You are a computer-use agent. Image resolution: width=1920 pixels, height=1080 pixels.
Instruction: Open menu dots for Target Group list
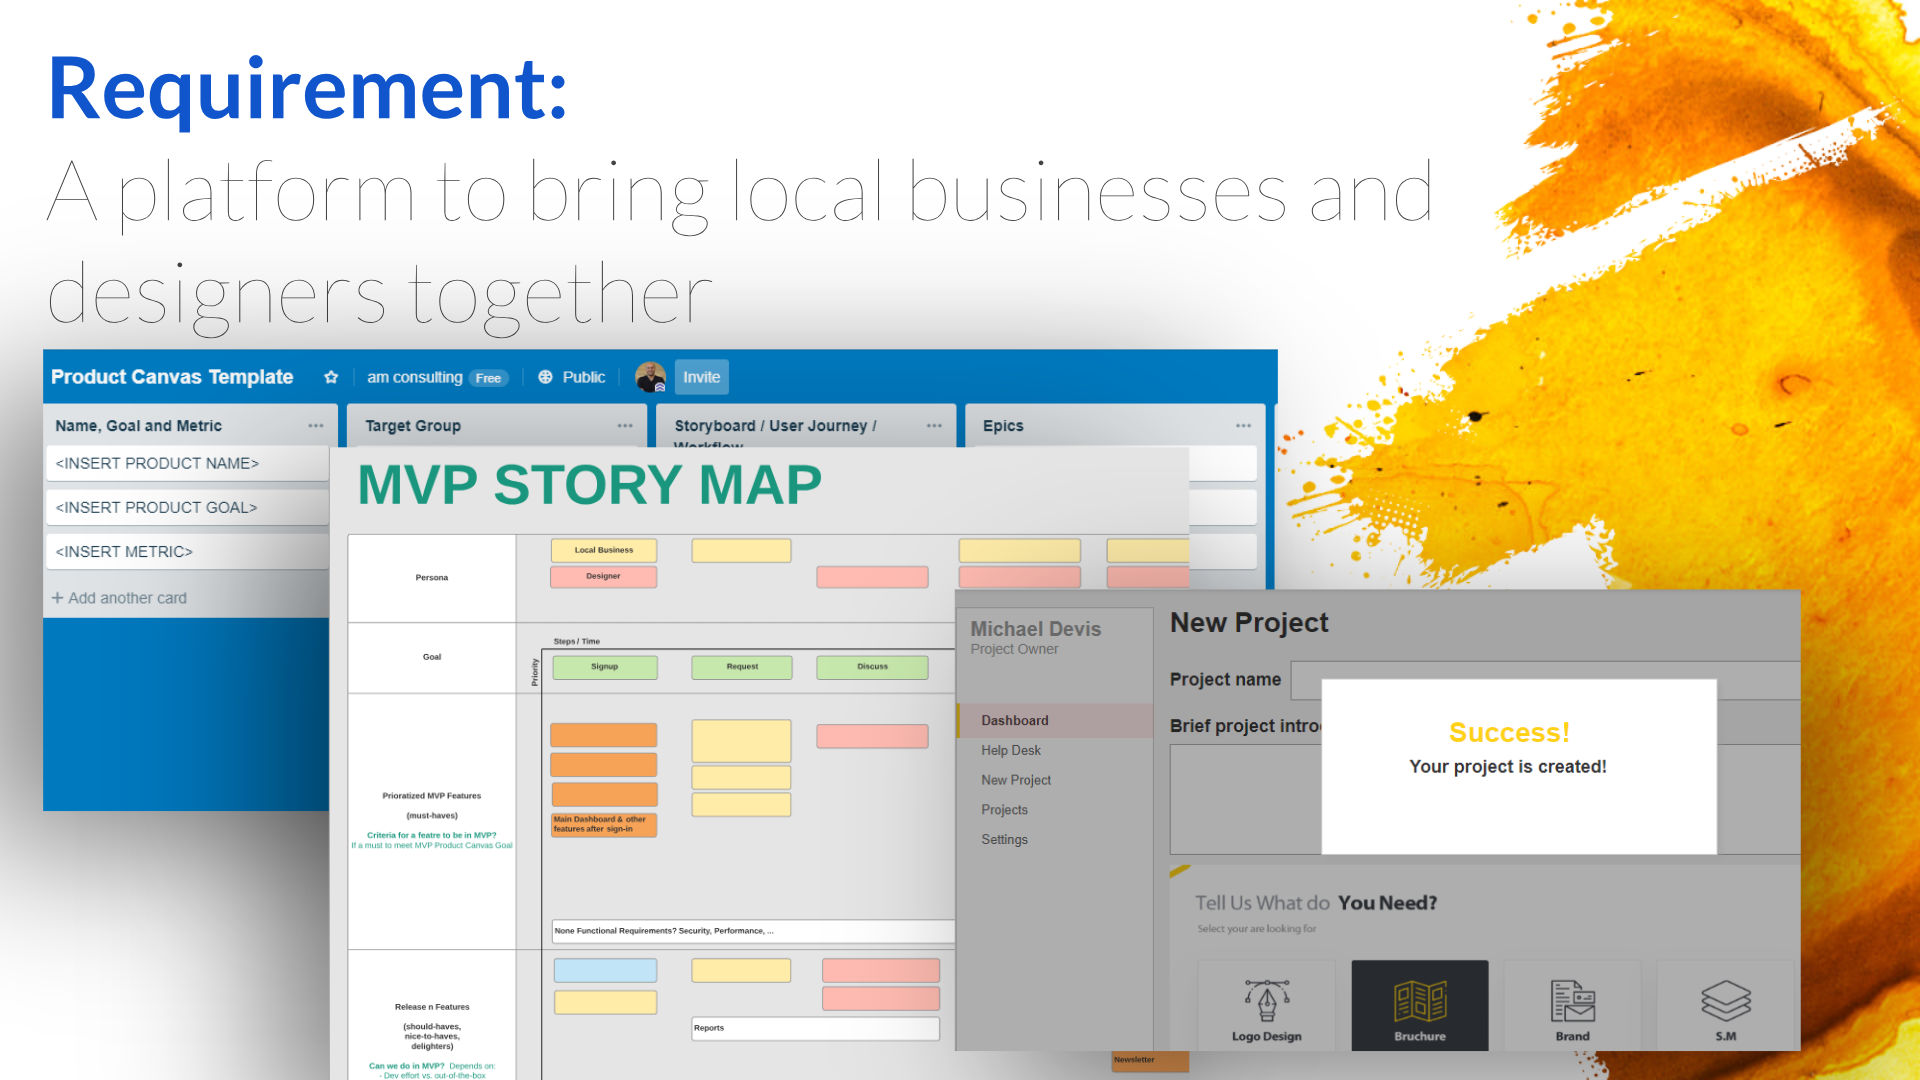coord(625,426)
